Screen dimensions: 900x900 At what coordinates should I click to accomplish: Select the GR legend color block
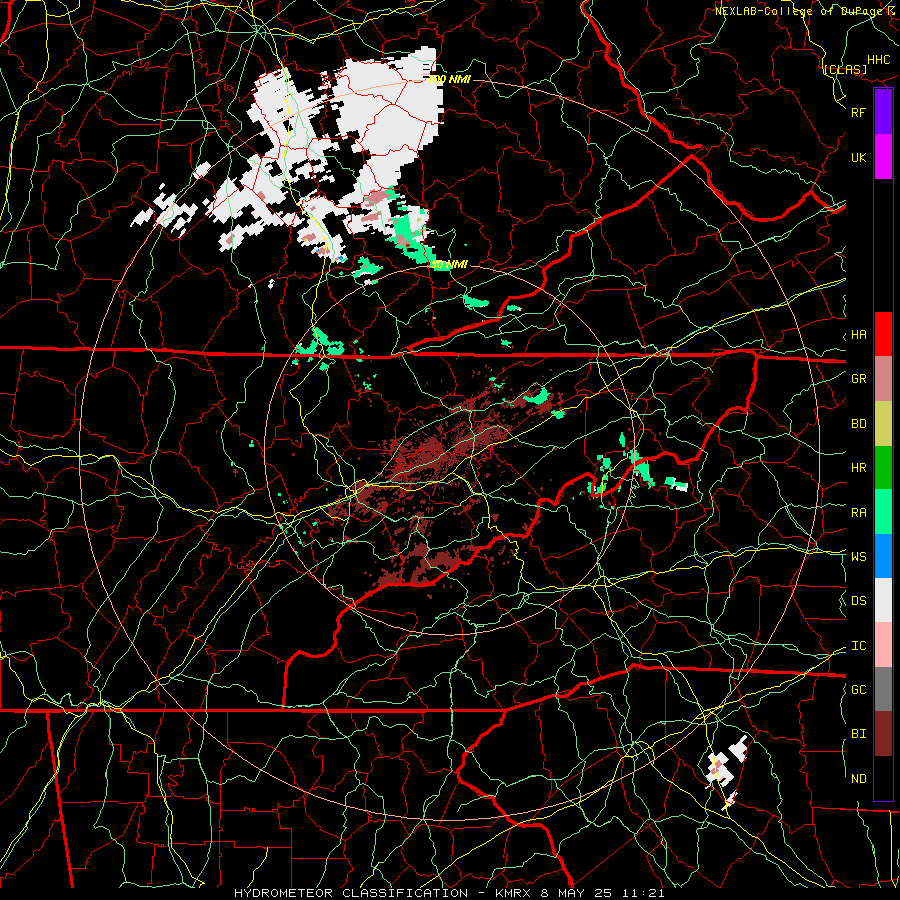point(883,379)
